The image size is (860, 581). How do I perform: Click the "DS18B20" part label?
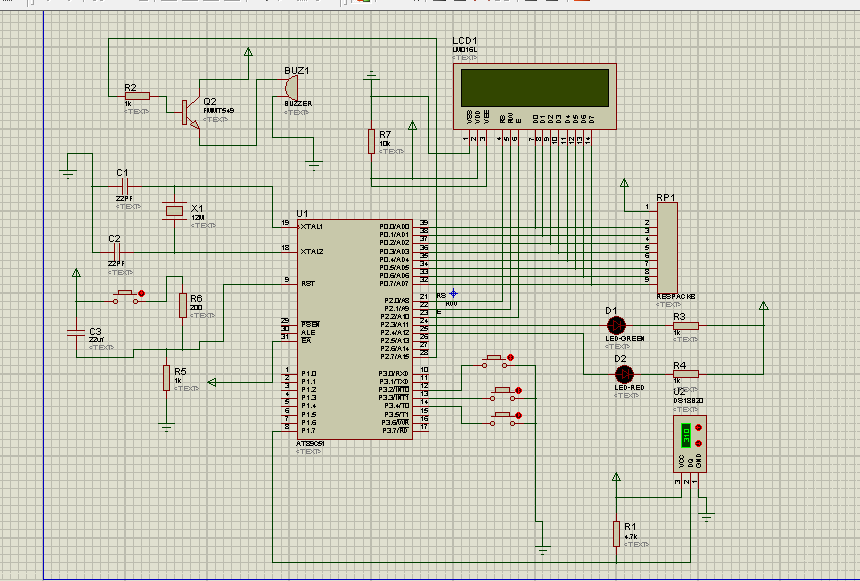(688, 401)
